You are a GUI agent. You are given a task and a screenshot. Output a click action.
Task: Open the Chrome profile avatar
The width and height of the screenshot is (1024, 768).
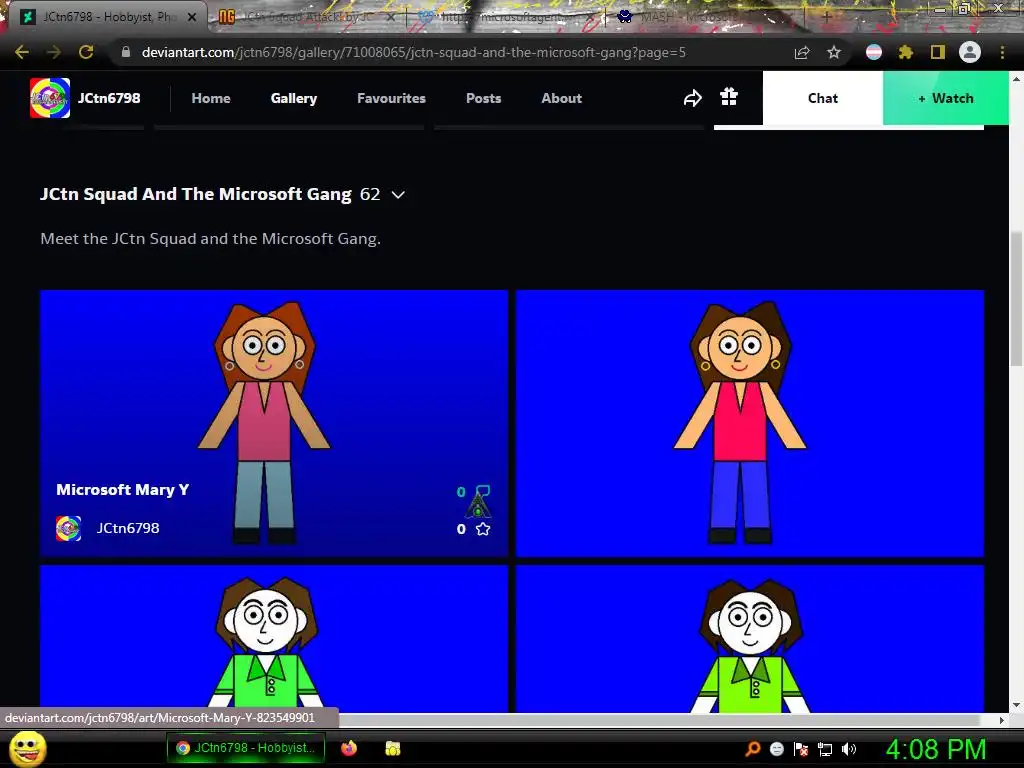coord(970,52)
